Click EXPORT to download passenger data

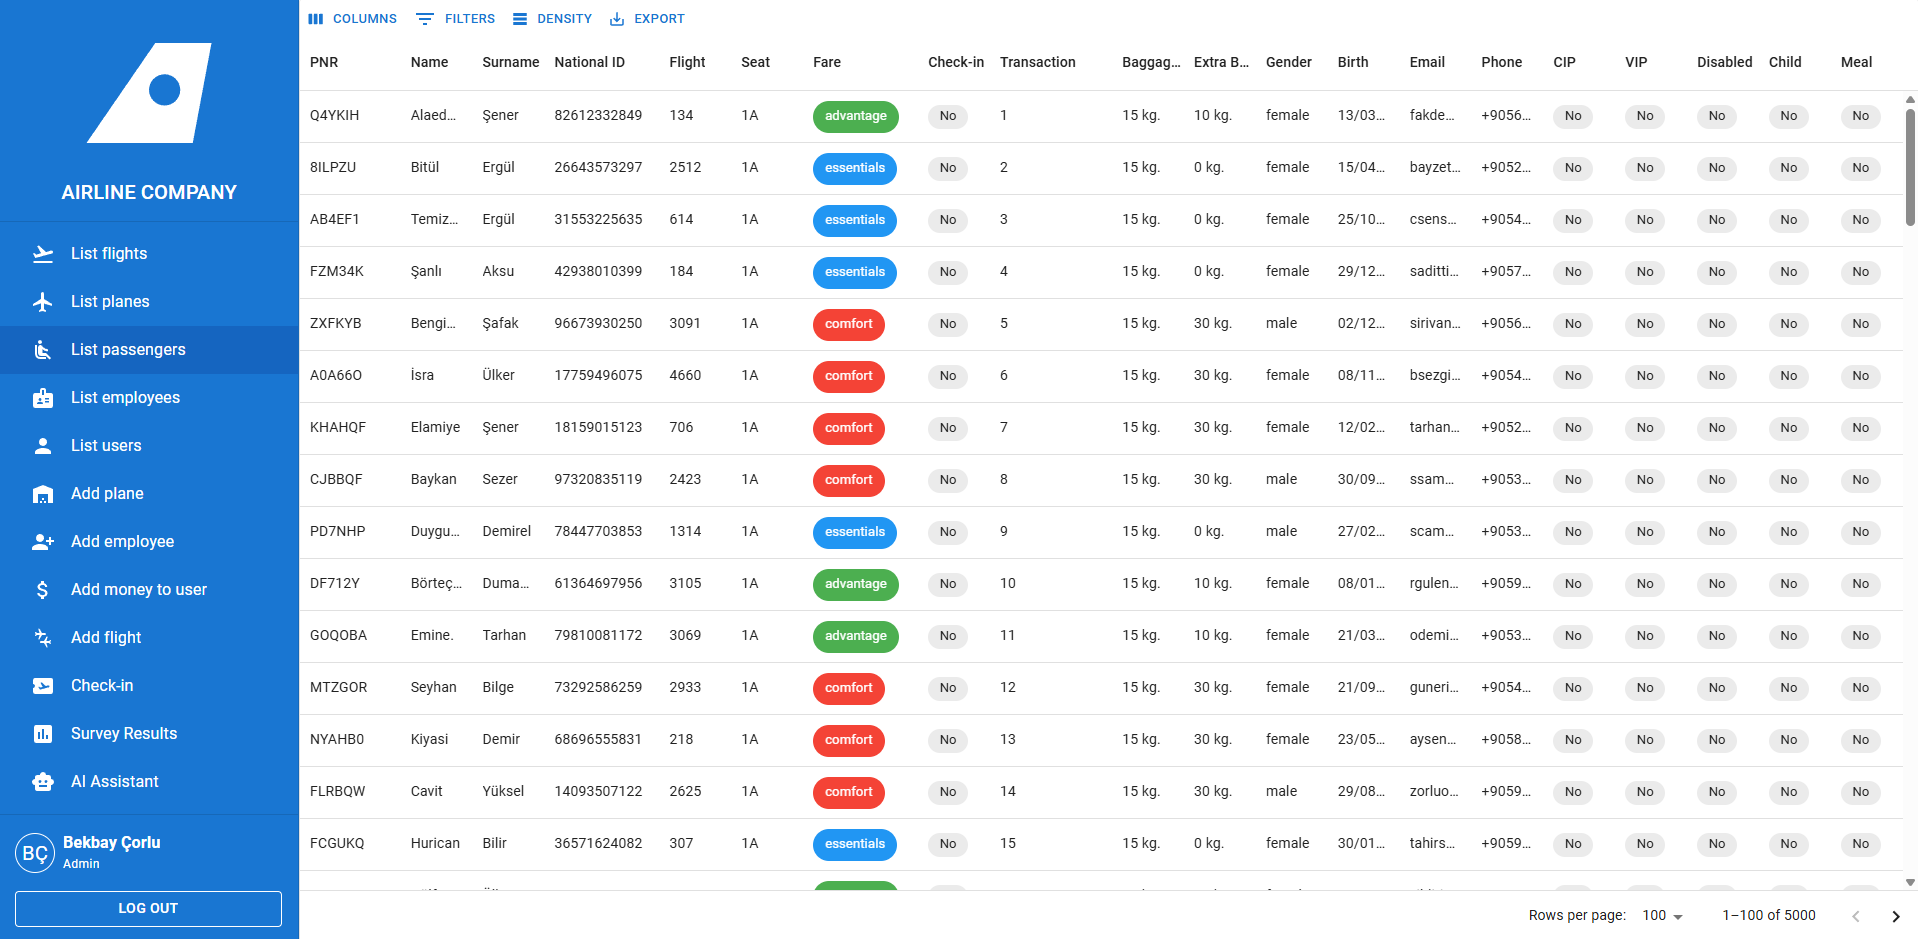click(647, 18)
